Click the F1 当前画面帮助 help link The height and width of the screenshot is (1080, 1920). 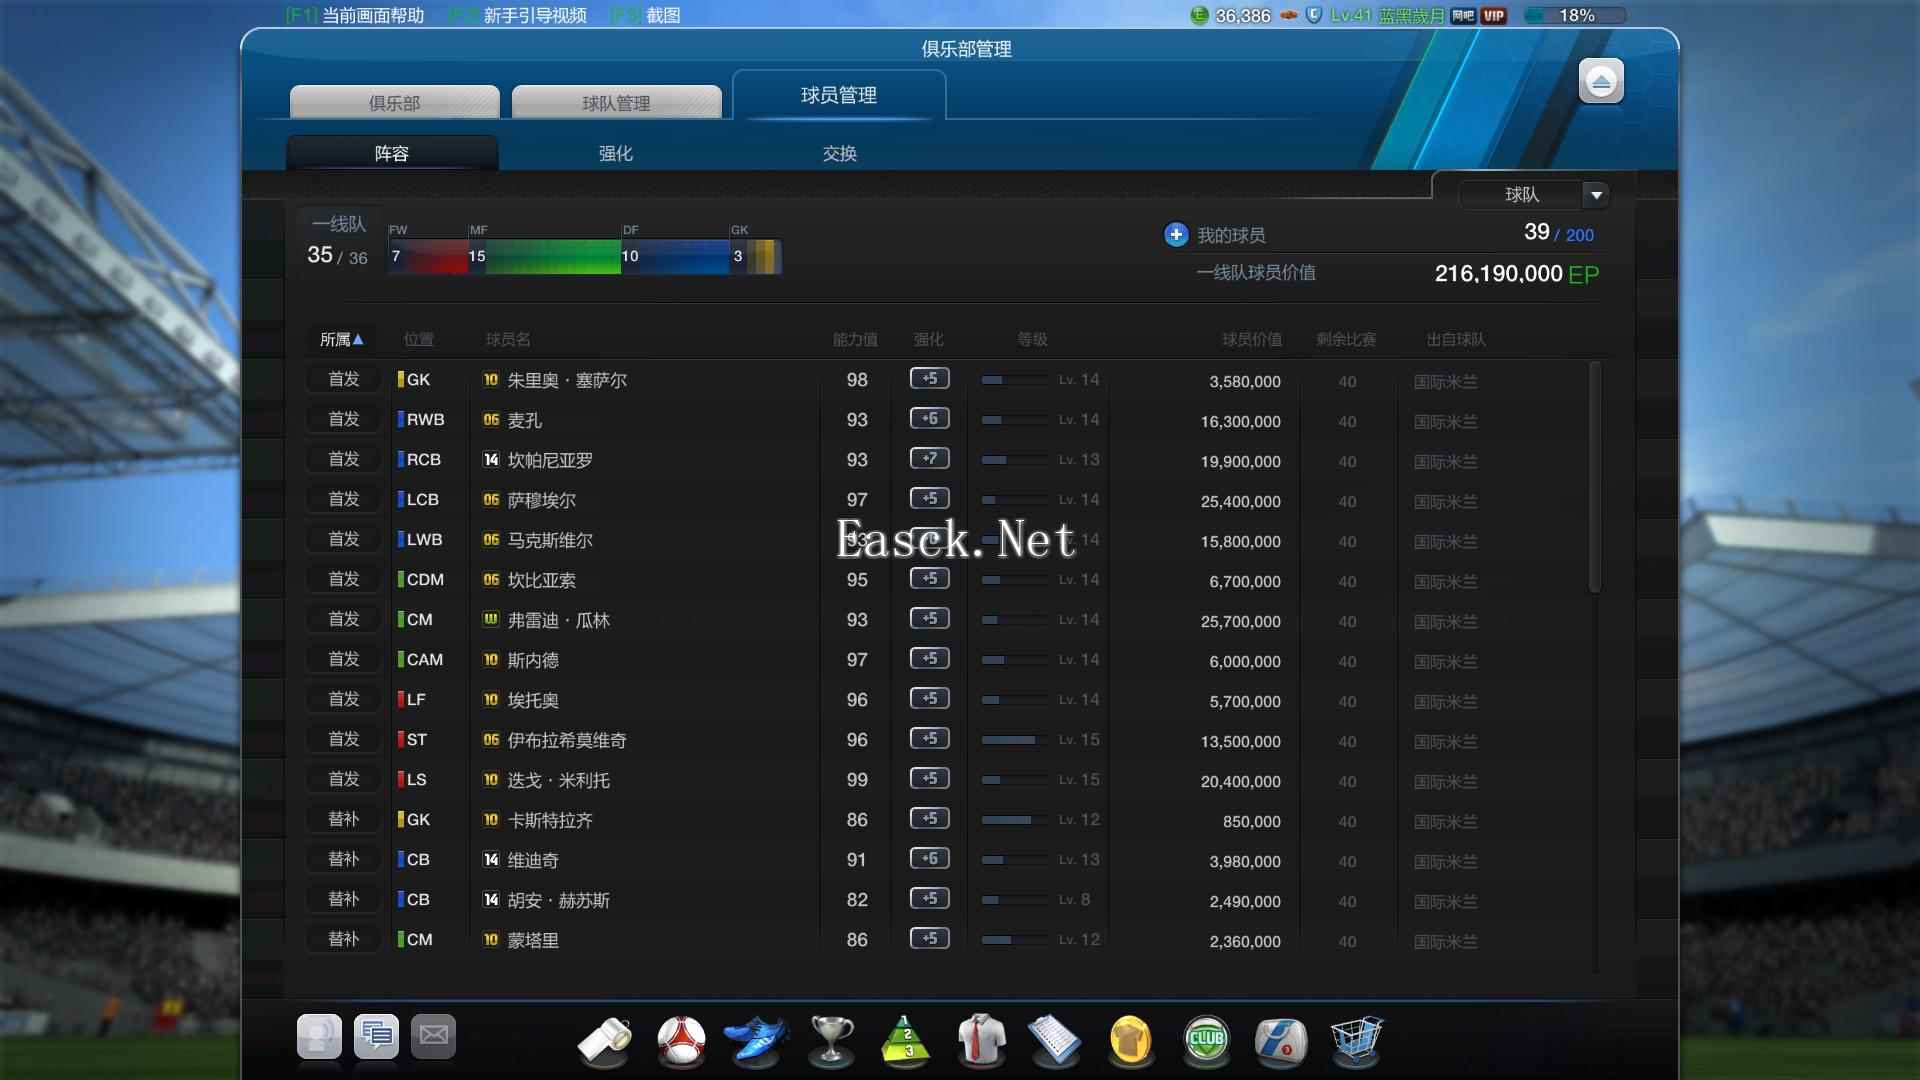[x=355, y=15]
